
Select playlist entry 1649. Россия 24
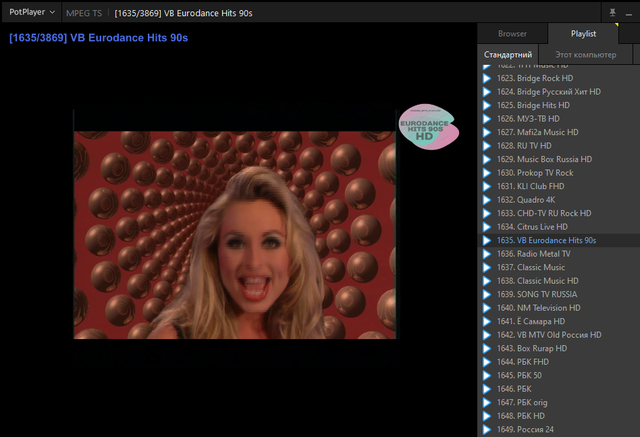pyautogui.click(x=559, y=429)
